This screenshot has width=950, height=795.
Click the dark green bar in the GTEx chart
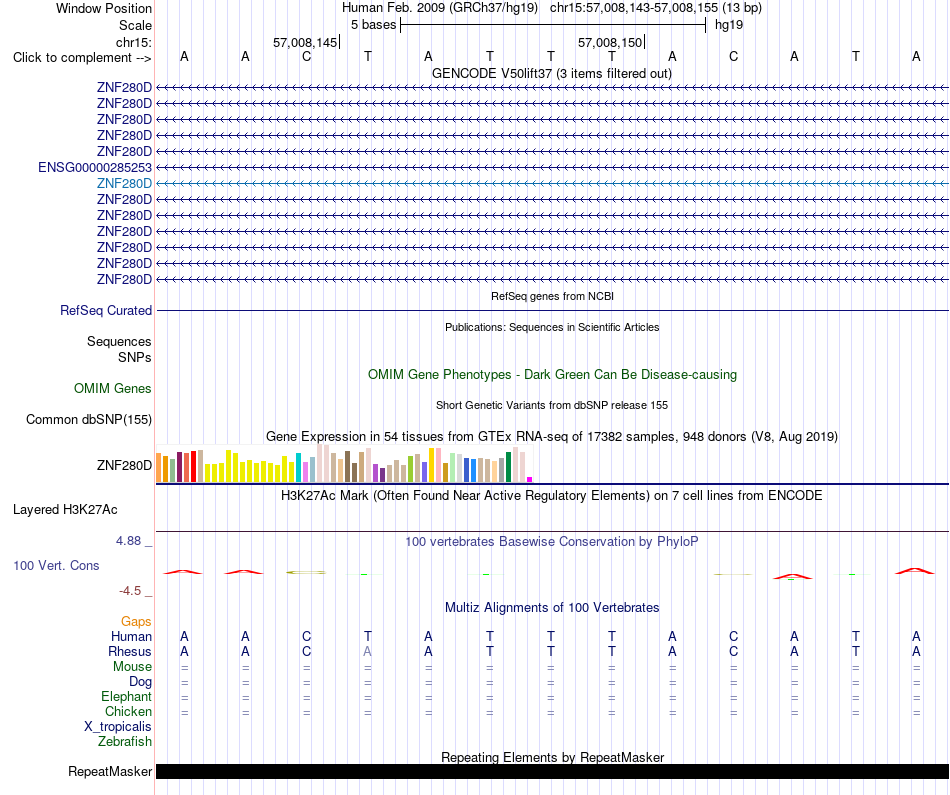click(508, 467)
